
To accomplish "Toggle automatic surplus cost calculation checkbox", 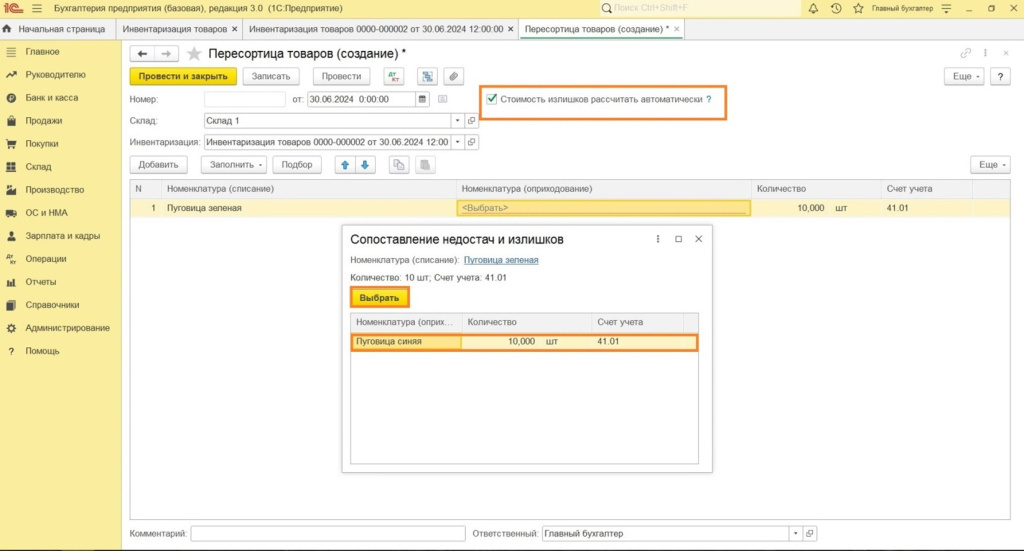I will [x=492, y=99].
